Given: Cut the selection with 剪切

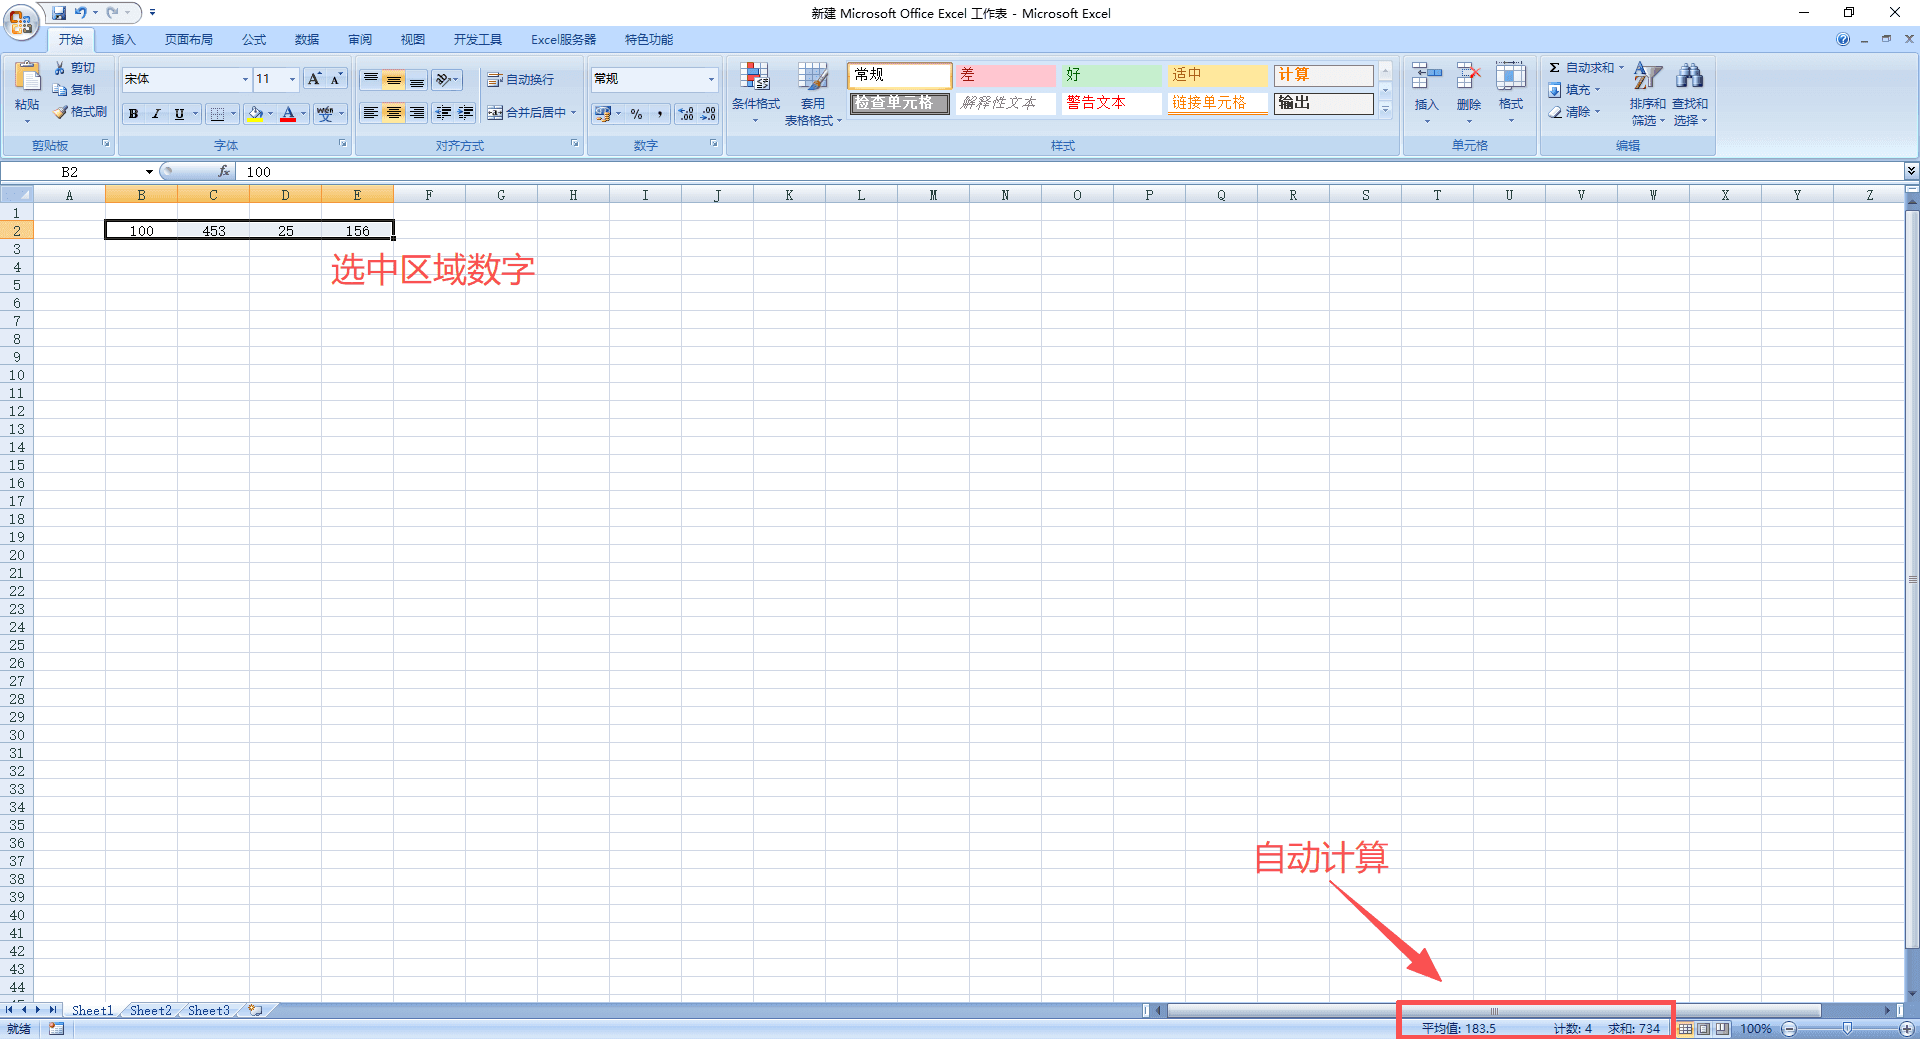Looking at the screenshot, I should click(75, 68).
